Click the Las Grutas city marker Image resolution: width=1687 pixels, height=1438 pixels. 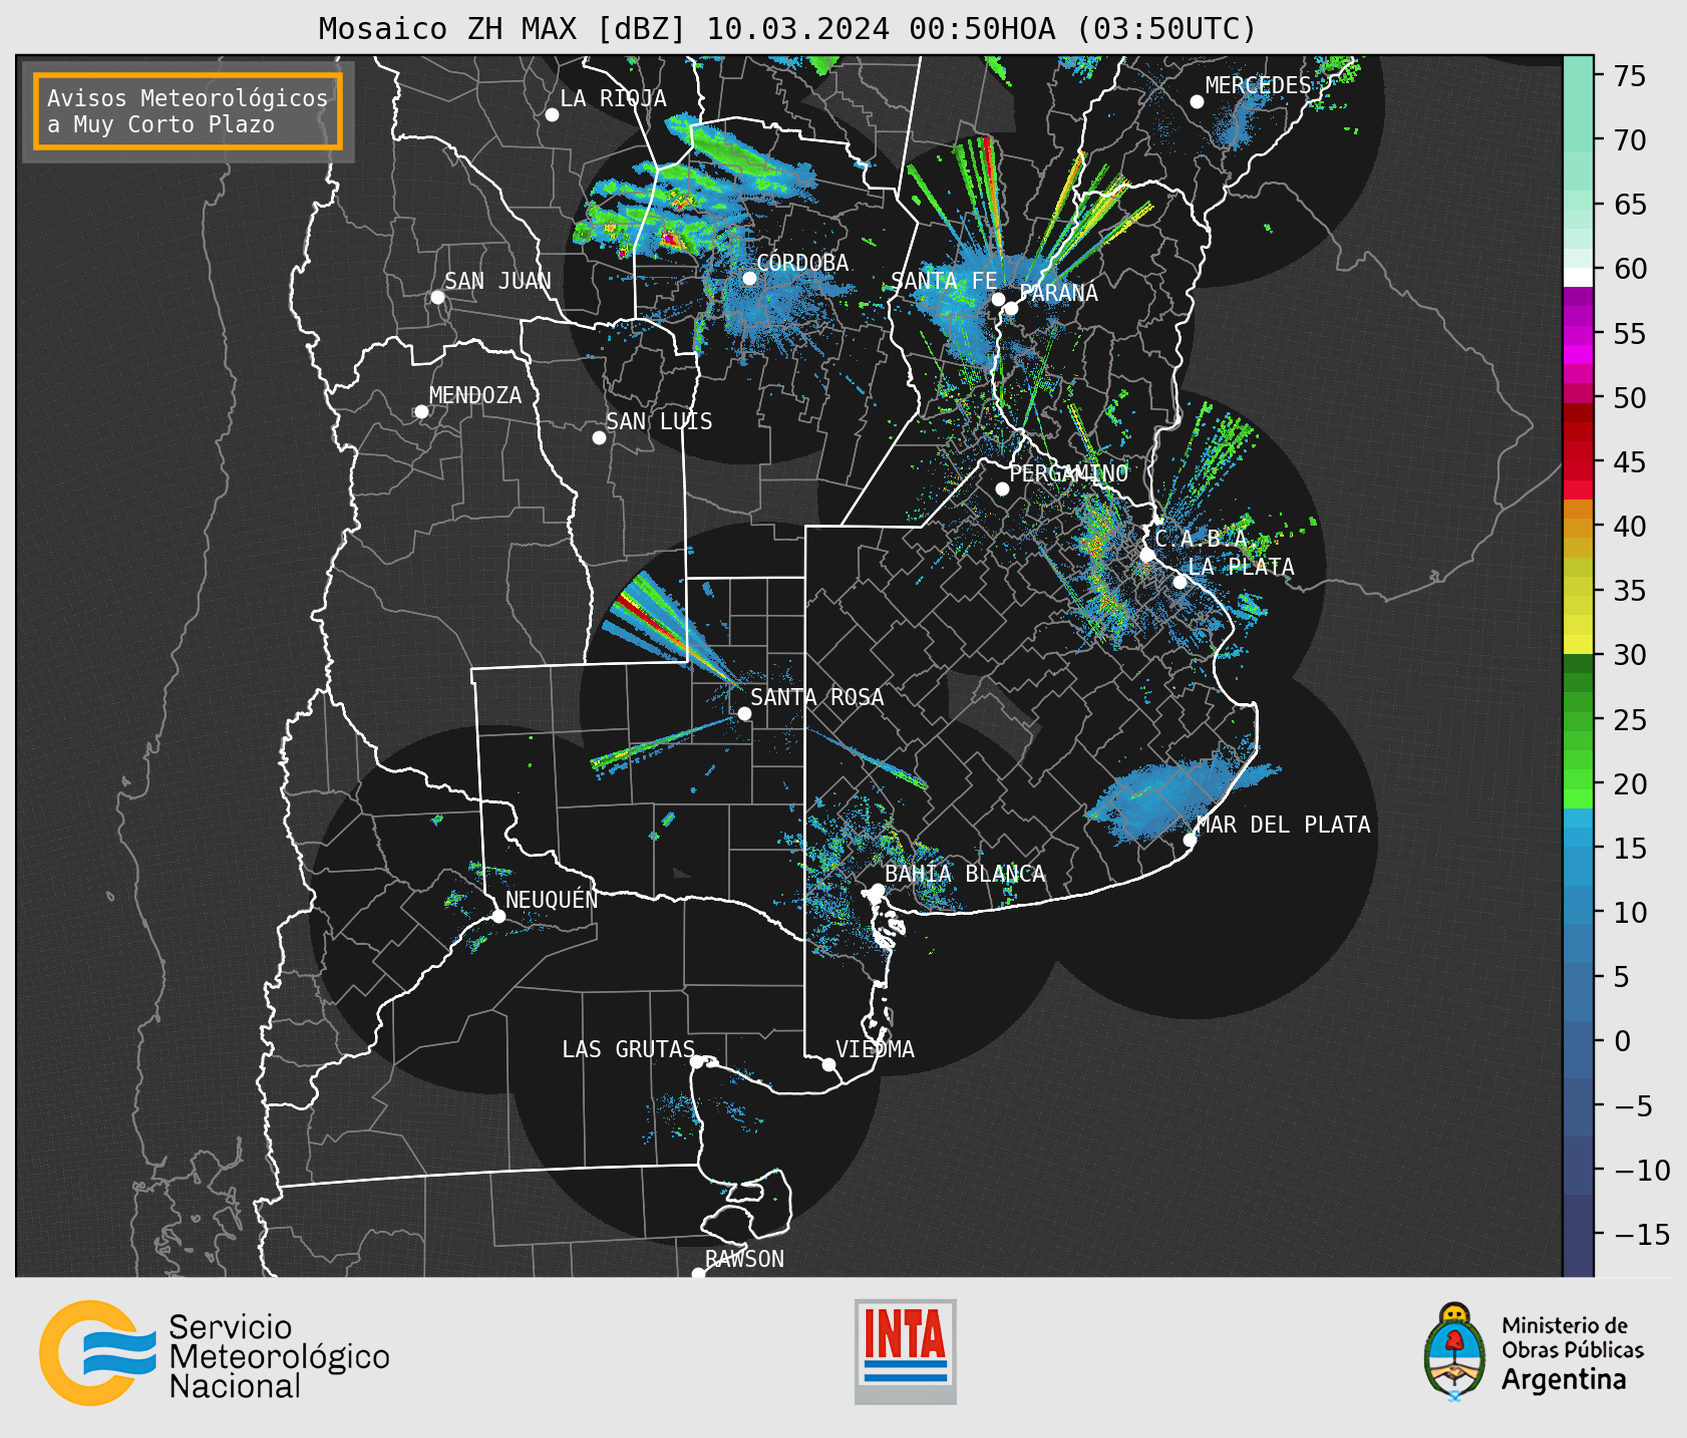pos(697,1062)
